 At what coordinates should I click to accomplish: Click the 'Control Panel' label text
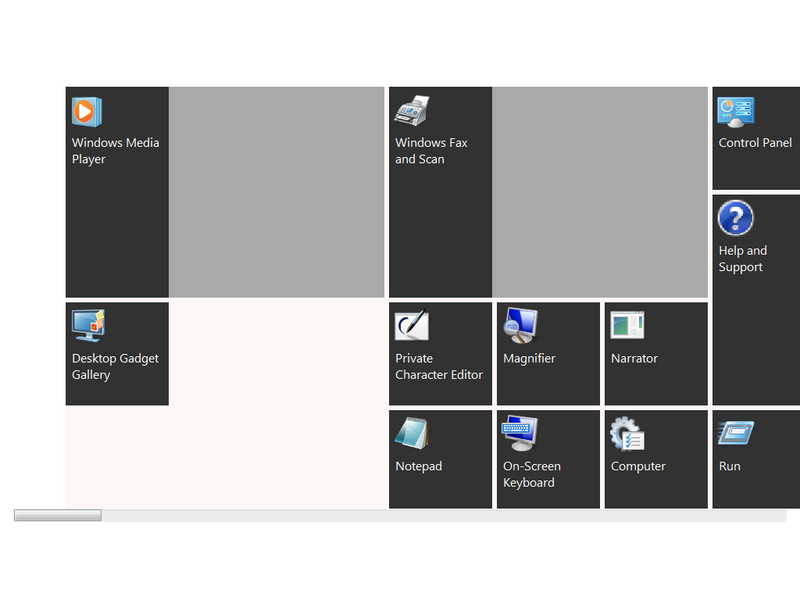[755, 143]
